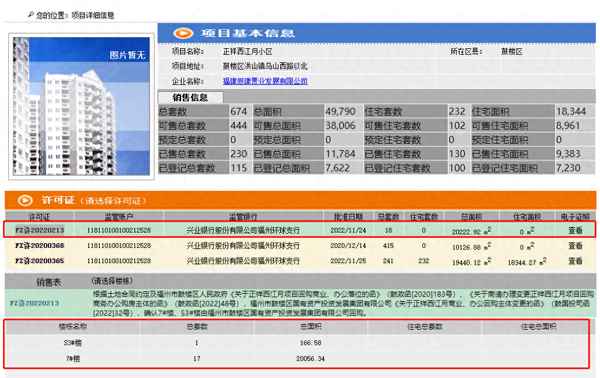Click the 总套数 value 674

point(238,111)
